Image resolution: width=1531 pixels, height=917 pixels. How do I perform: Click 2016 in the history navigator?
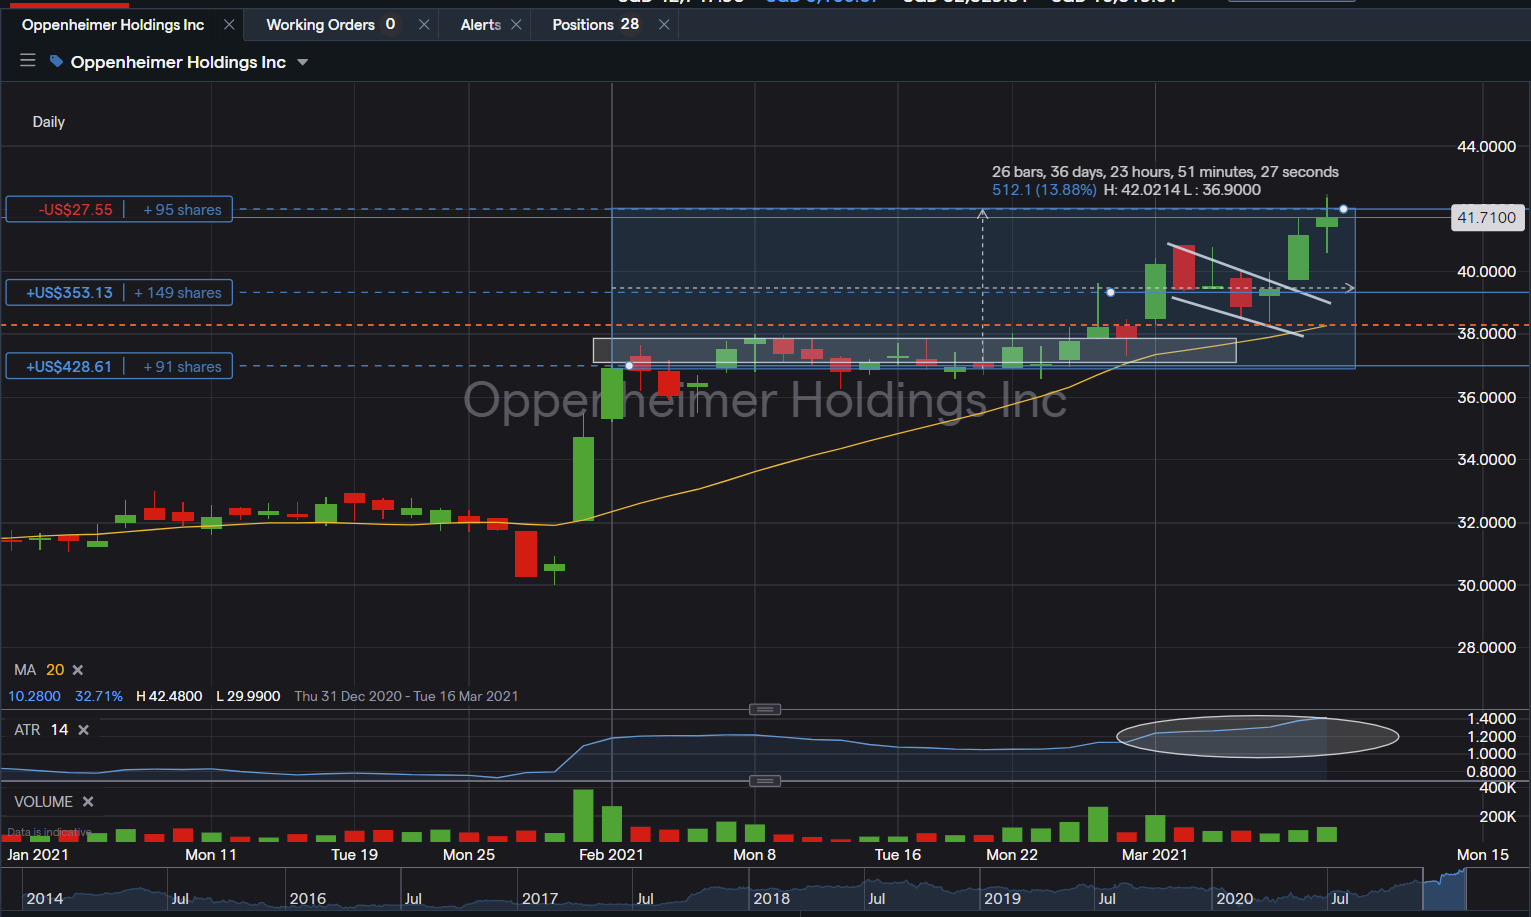(x=308, y=899)
